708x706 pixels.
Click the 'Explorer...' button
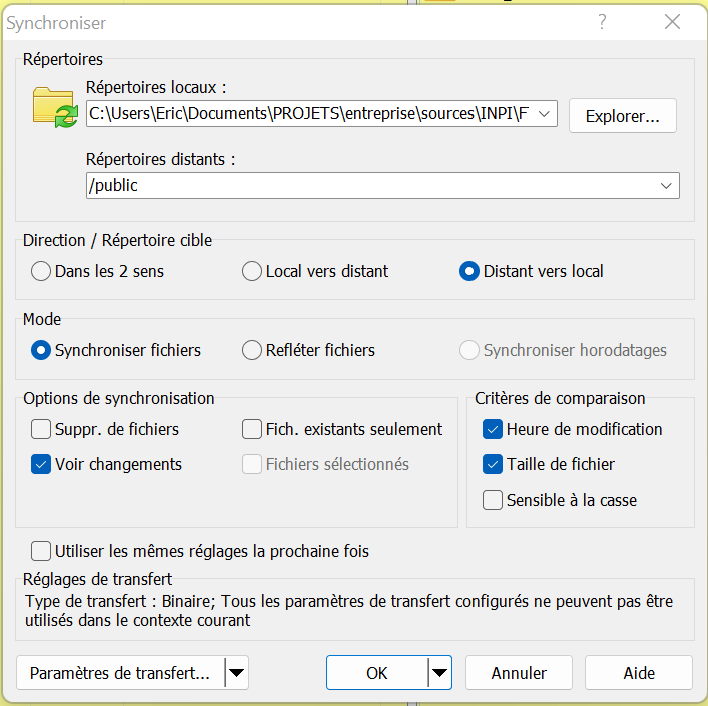[x=622, y=116]
